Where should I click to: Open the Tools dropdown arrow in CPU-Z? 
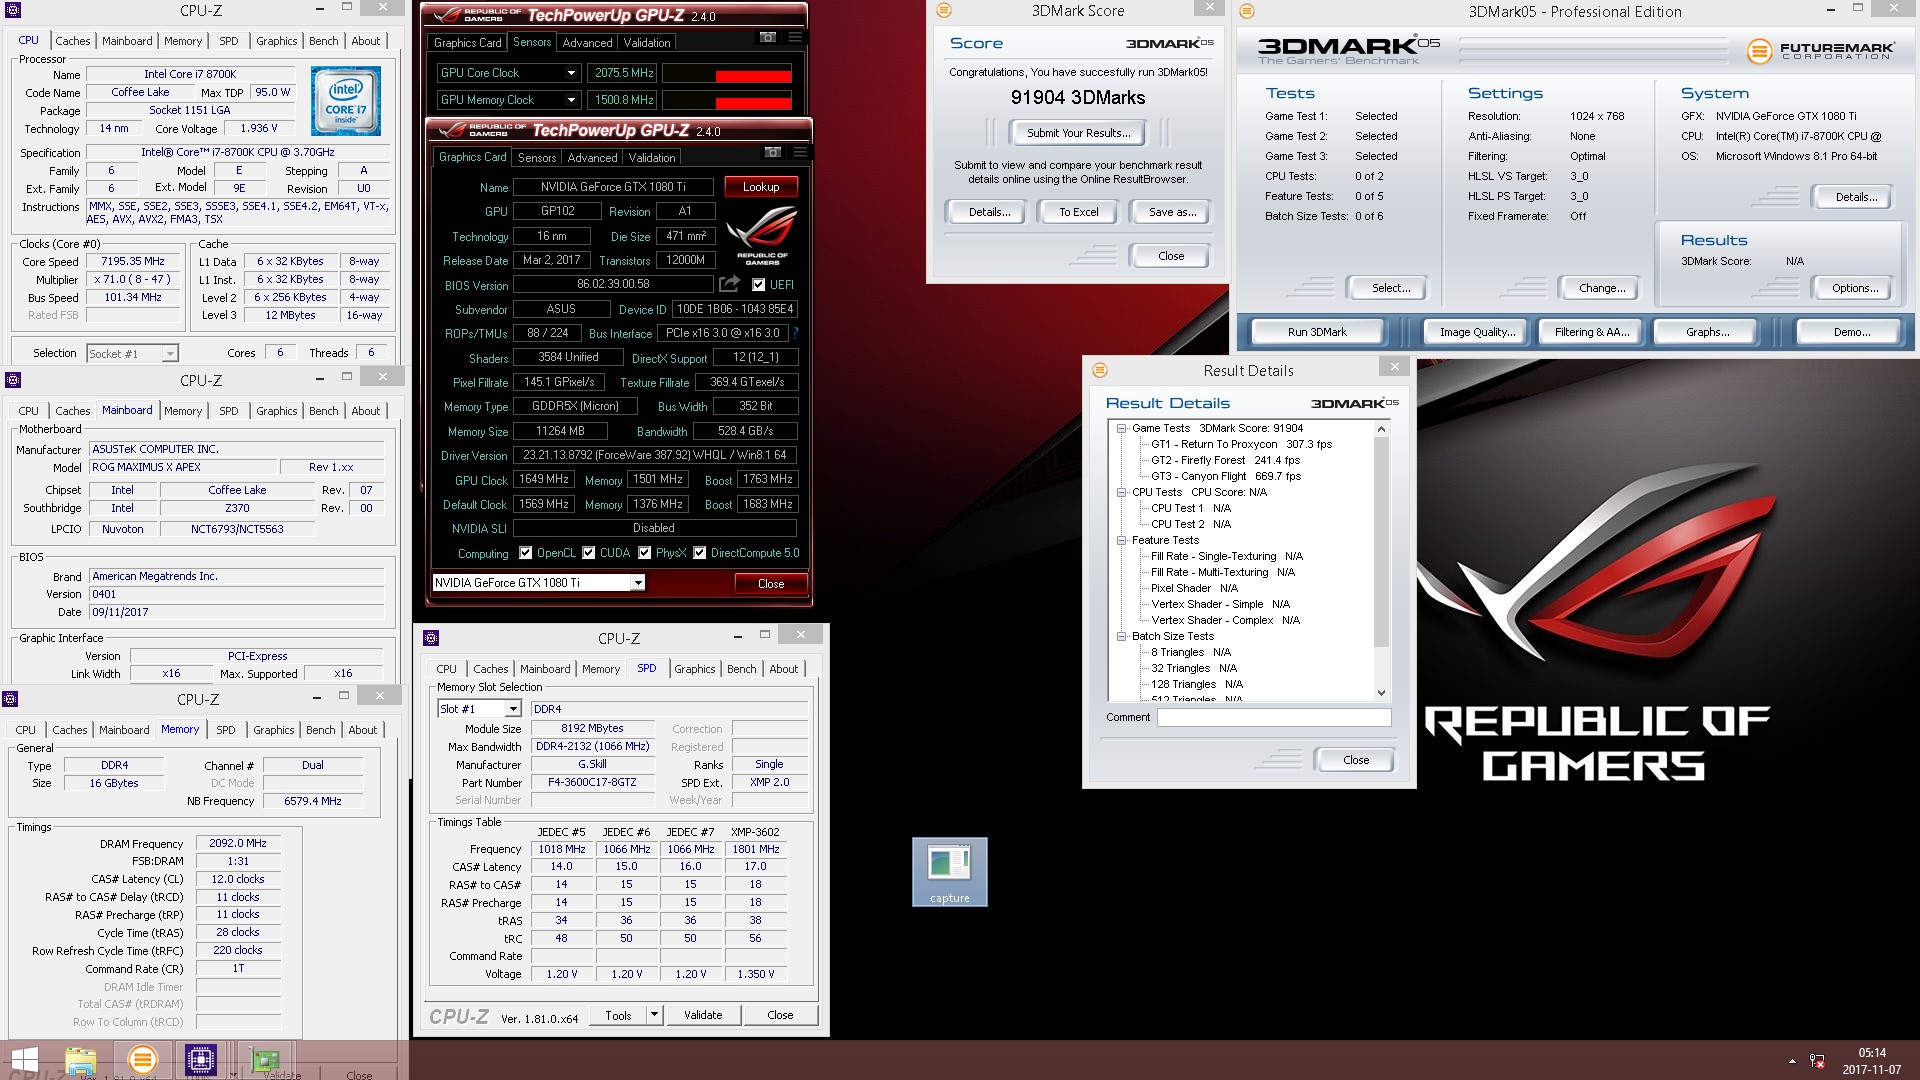pos(655,1015)
